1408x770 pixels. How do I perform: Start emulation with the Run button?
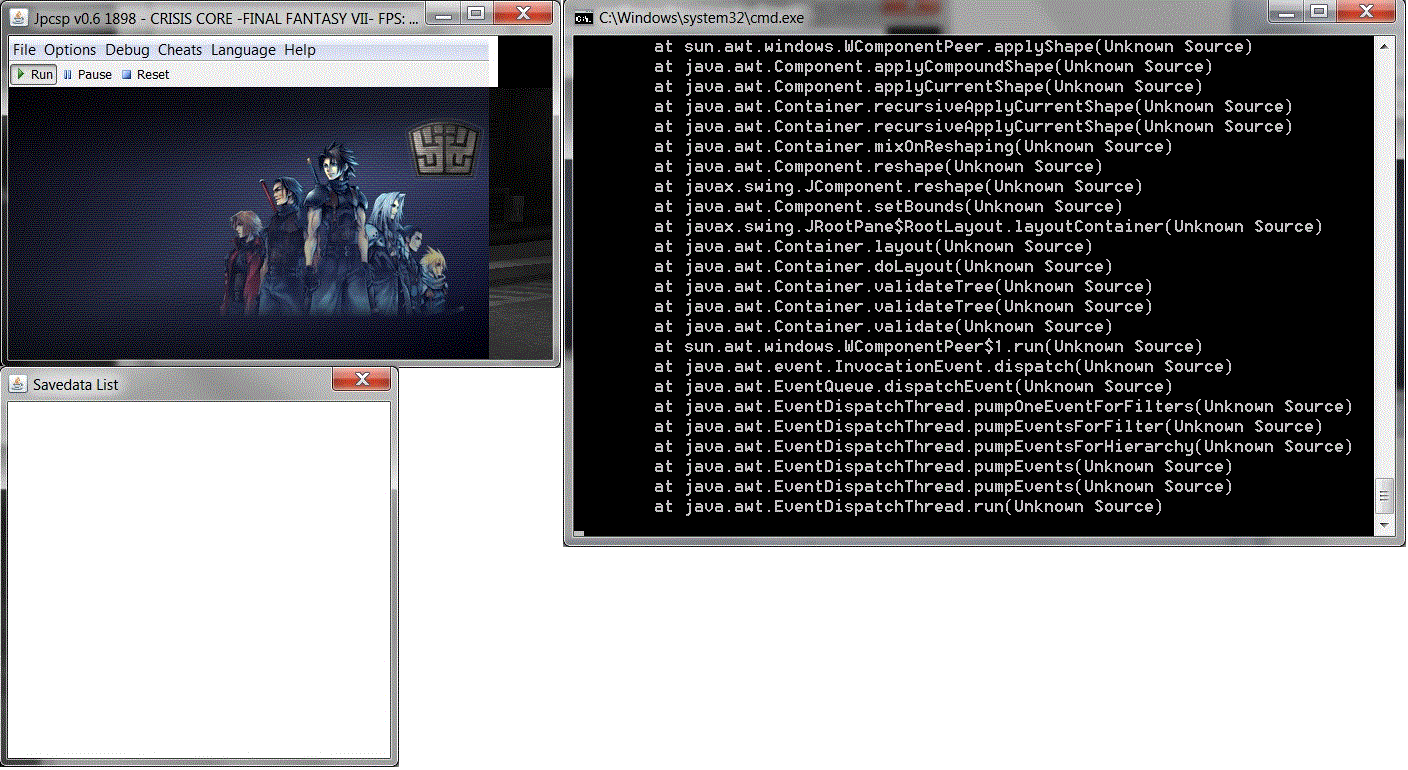tap(34, 75)
